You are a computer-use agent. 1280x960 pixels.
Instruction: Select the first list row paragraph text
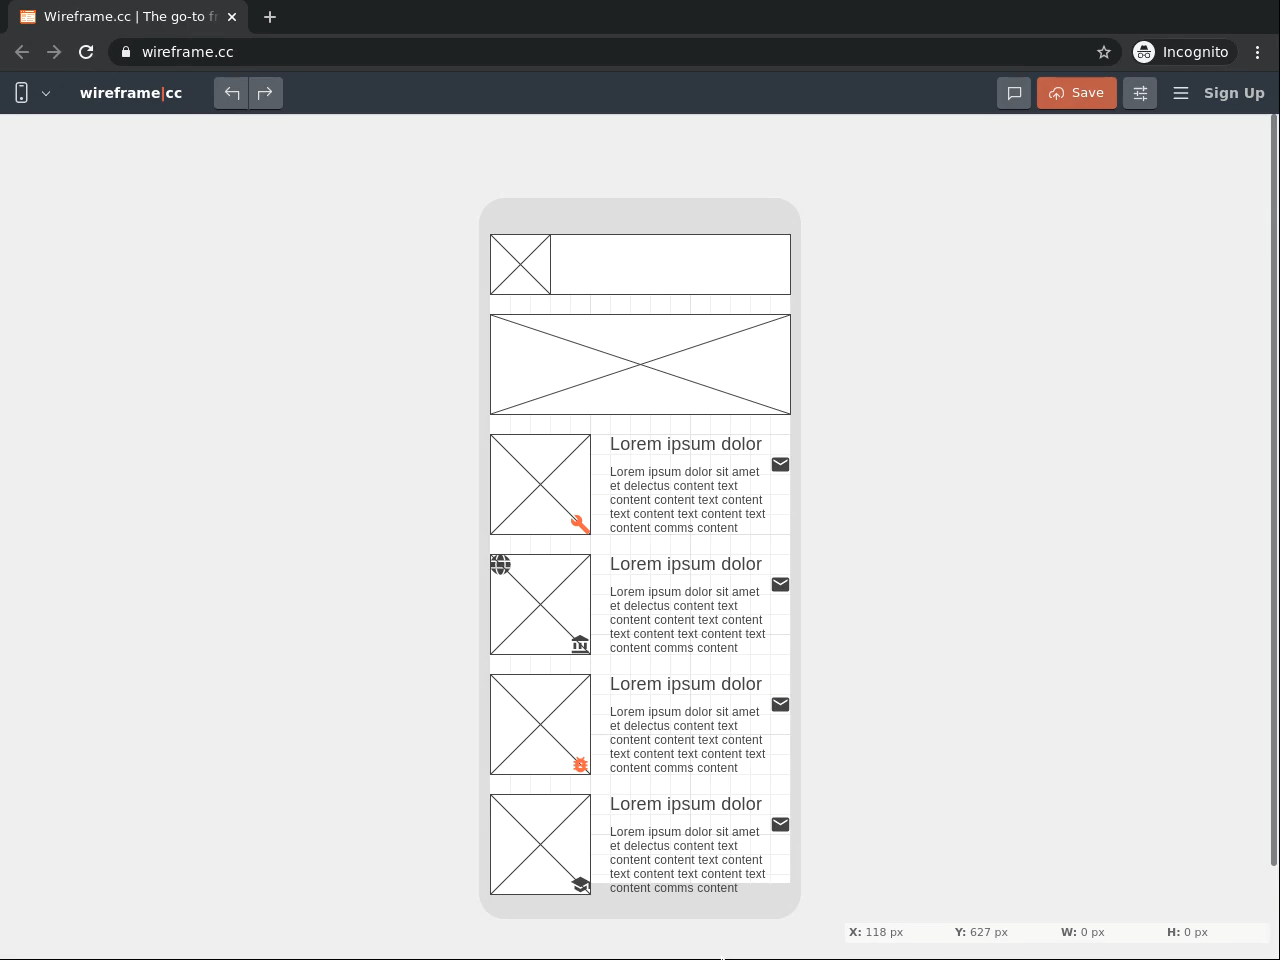click(x=688, y=500)
